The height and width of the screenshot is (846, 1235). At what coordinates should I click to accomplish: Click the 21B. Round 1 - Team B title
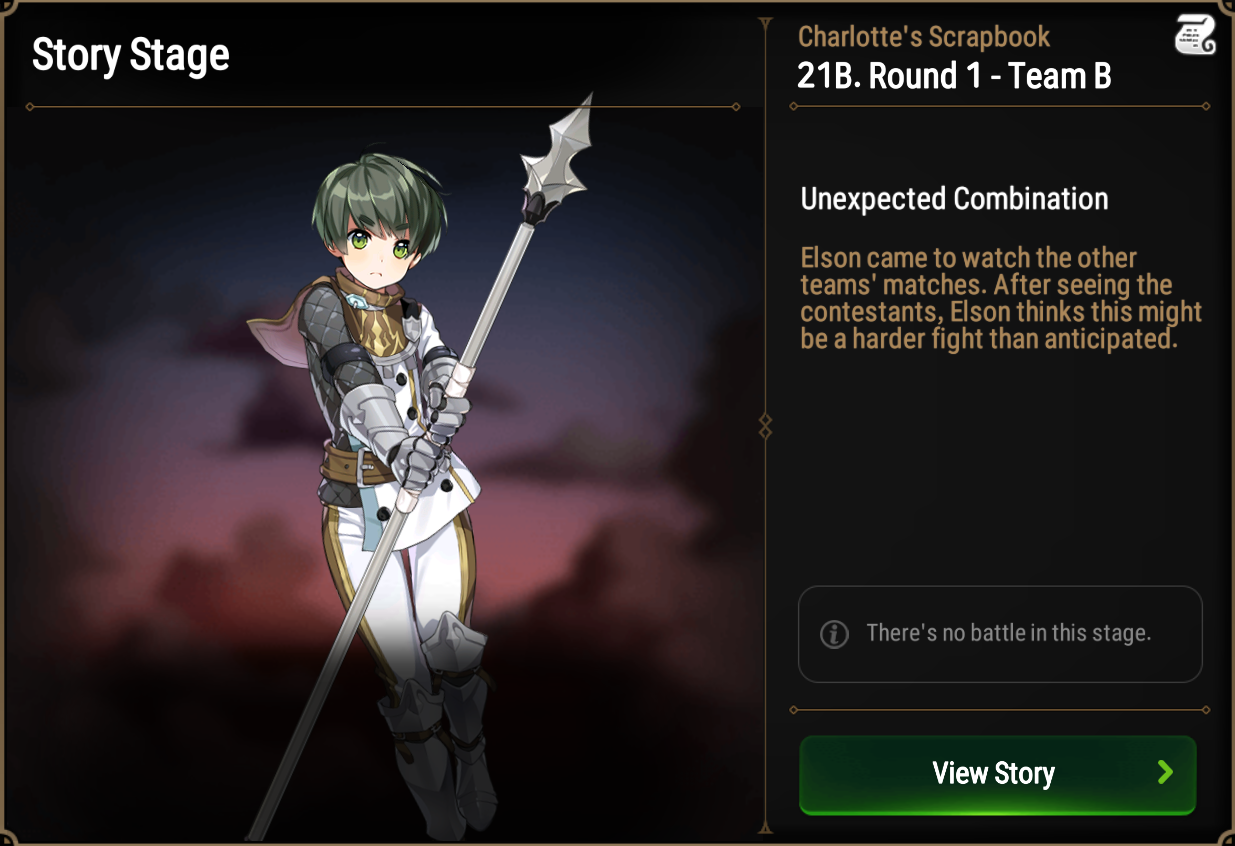point(954,76)
